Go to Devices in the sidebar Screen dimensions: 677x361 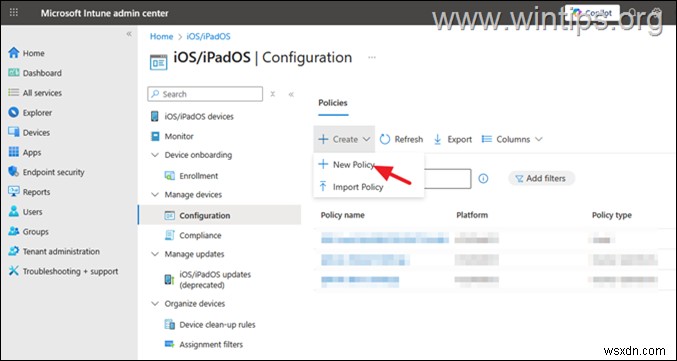click(36, 133)
